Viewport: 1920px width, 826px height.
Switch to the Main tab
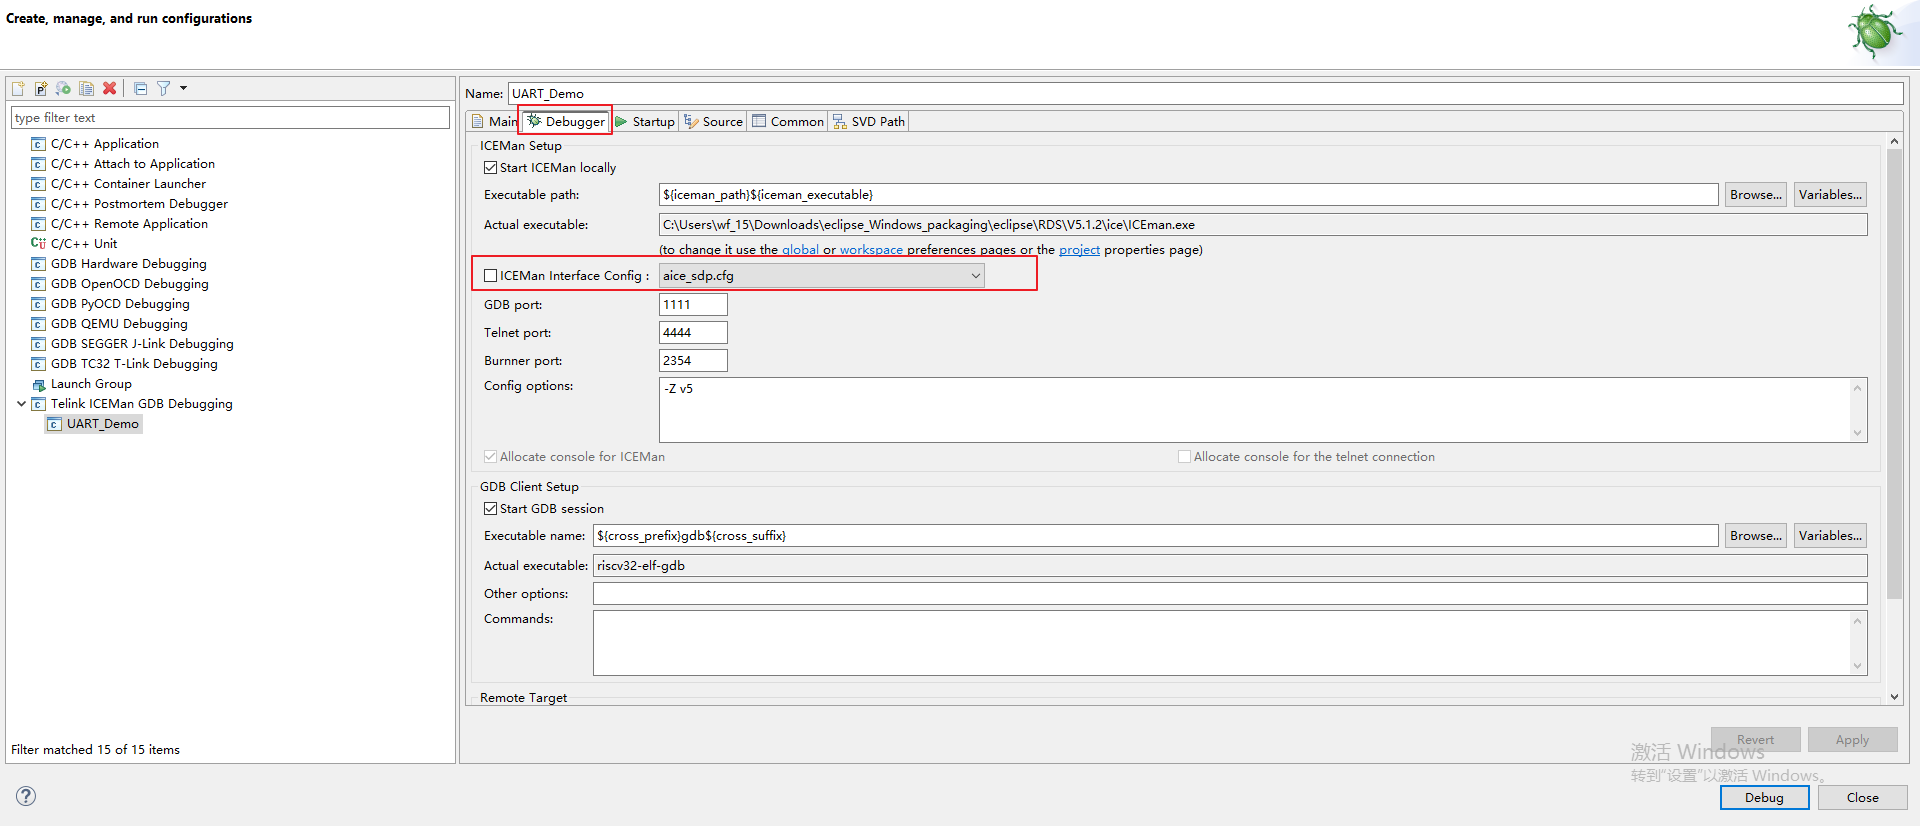pos(494,122)
